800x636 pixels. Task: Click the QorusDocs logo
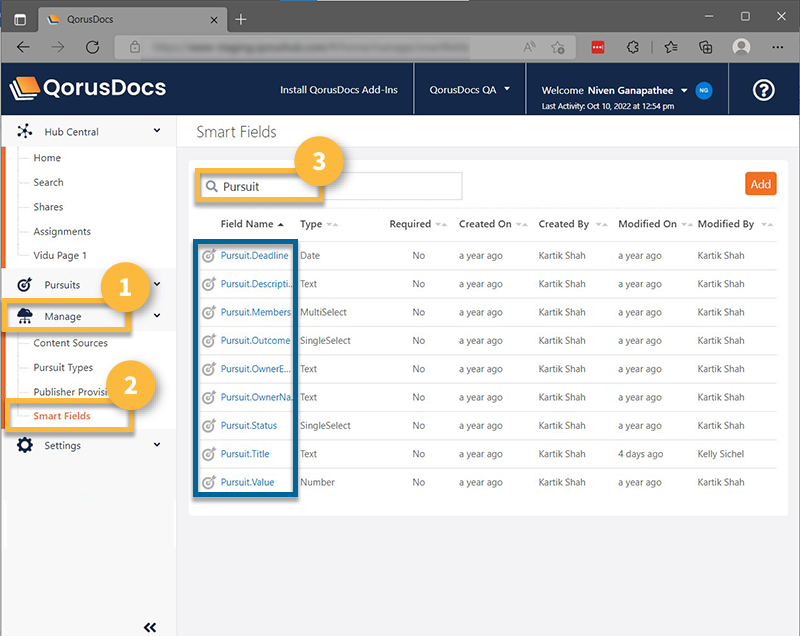click(x=88, y=88)
